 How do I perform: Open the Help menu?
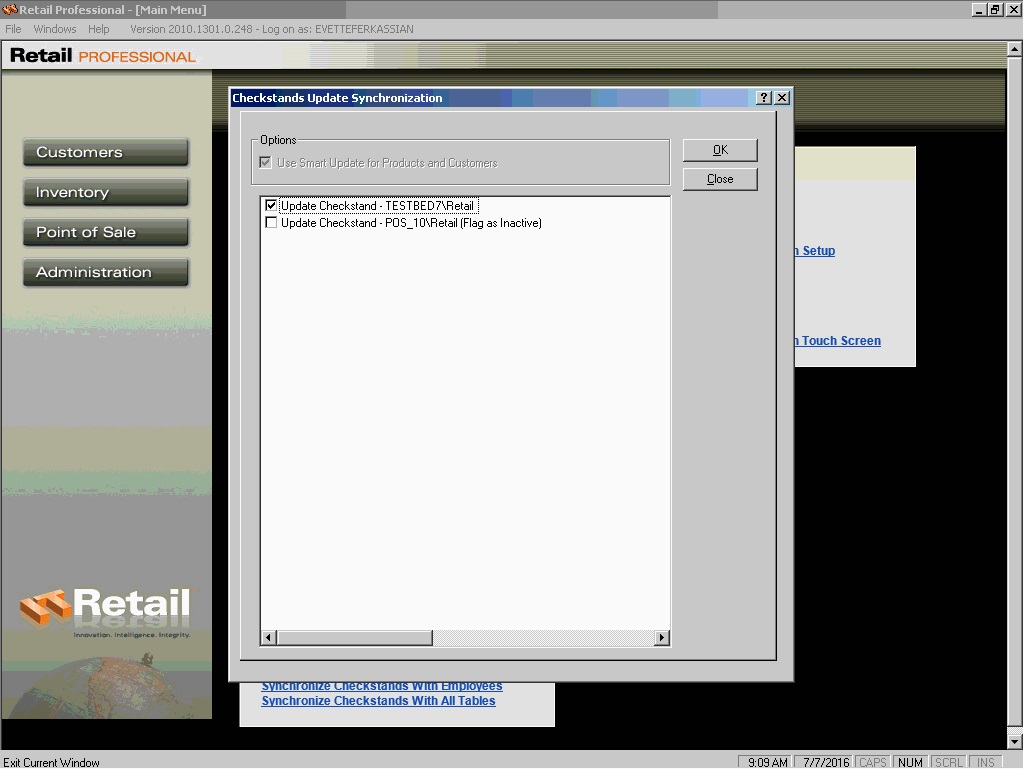click(x=99, y=29)
